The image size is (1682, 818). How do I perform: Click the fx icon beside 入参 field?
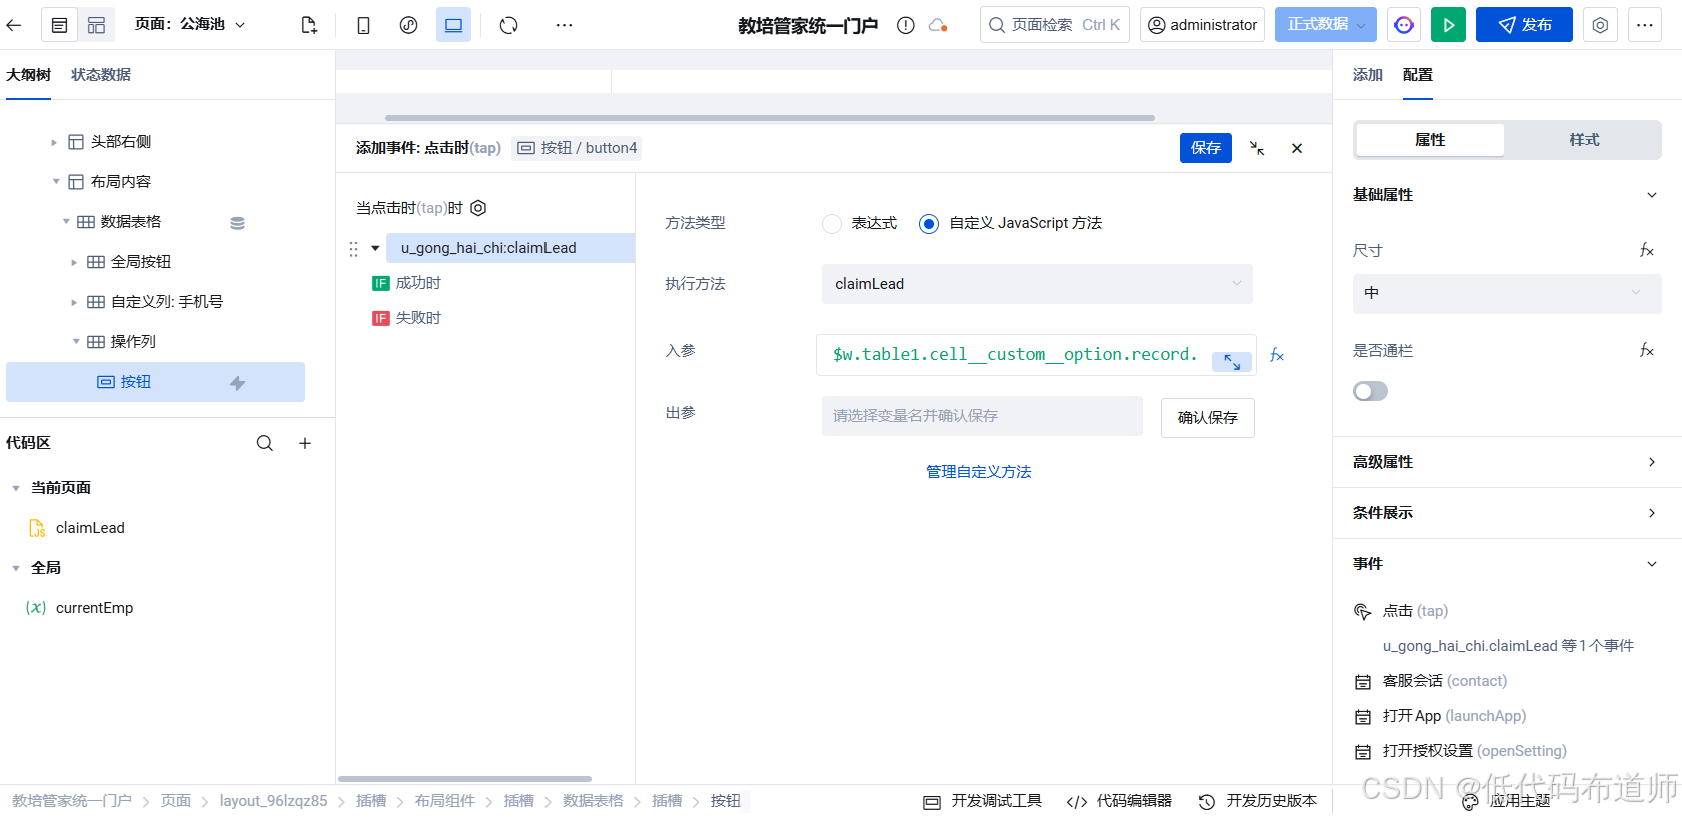[x=1277, y=355]
